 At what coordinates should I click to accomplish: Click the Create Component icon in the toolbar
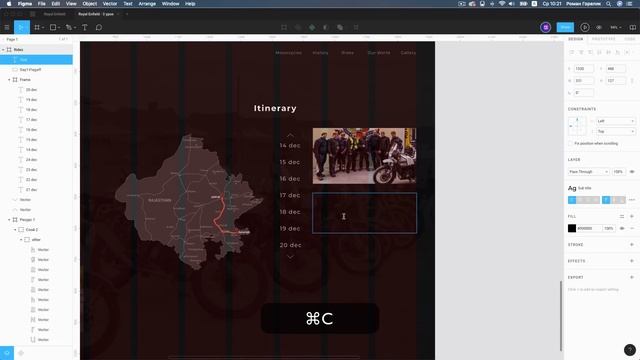[x=312, y=27]
